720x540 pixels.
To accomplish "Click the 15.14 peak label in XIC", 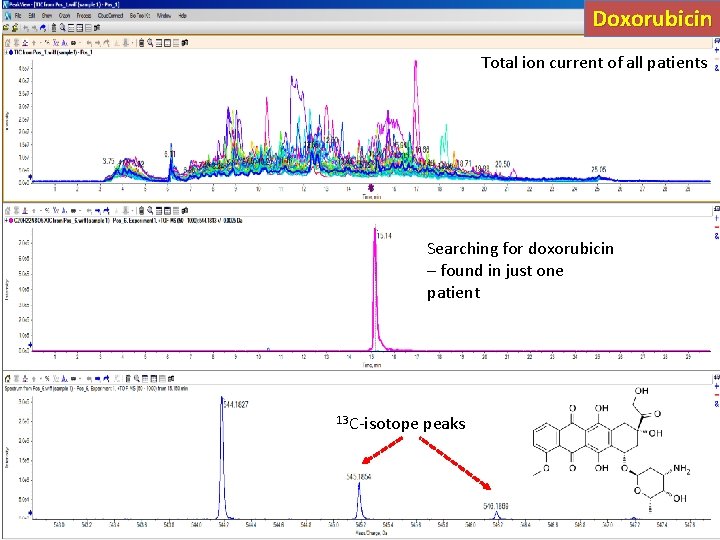I will 384,236.
